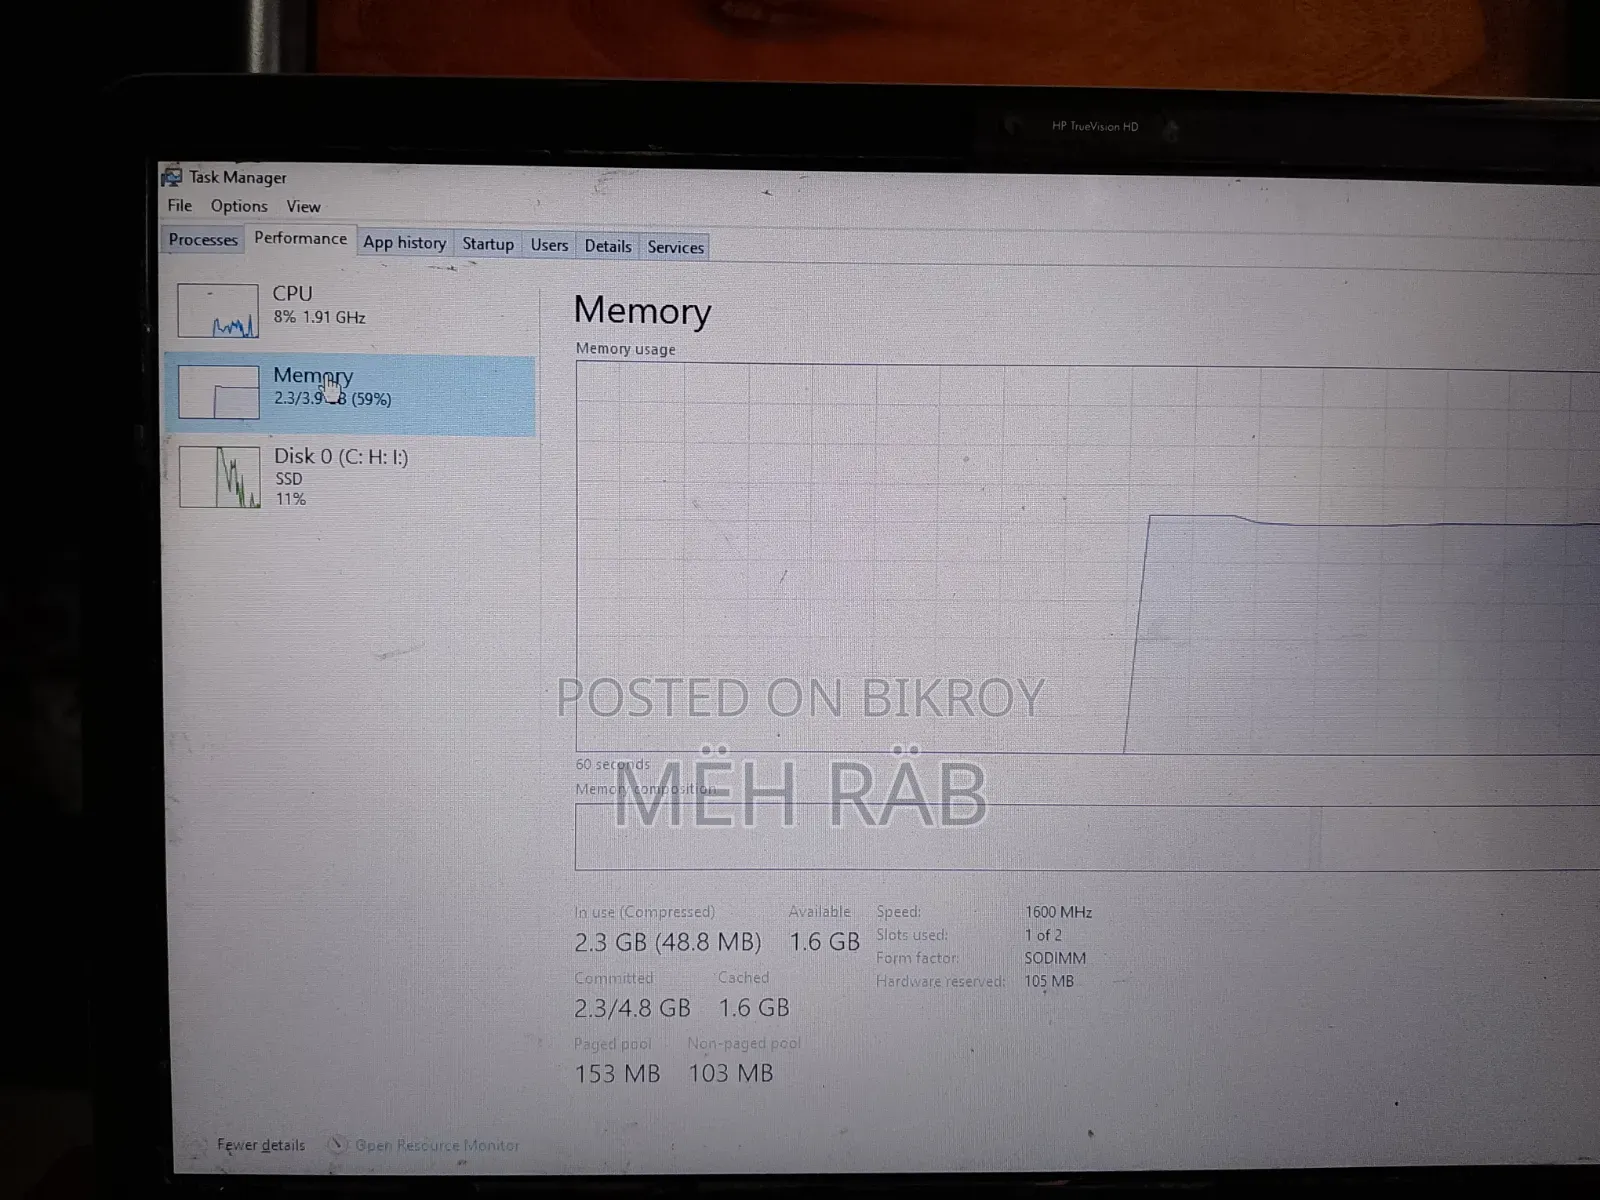
Task: Click the 1 of 2 slots used value
Action: [1043, 935]
